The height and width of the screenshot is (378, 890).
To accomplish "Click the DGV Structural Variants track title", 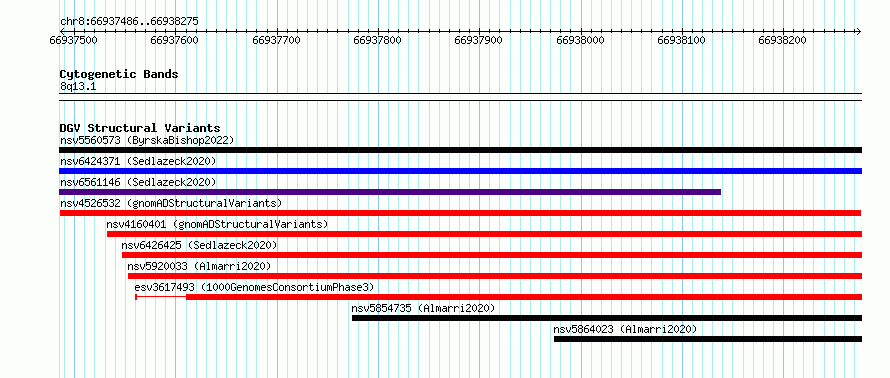I will [140, 128].
